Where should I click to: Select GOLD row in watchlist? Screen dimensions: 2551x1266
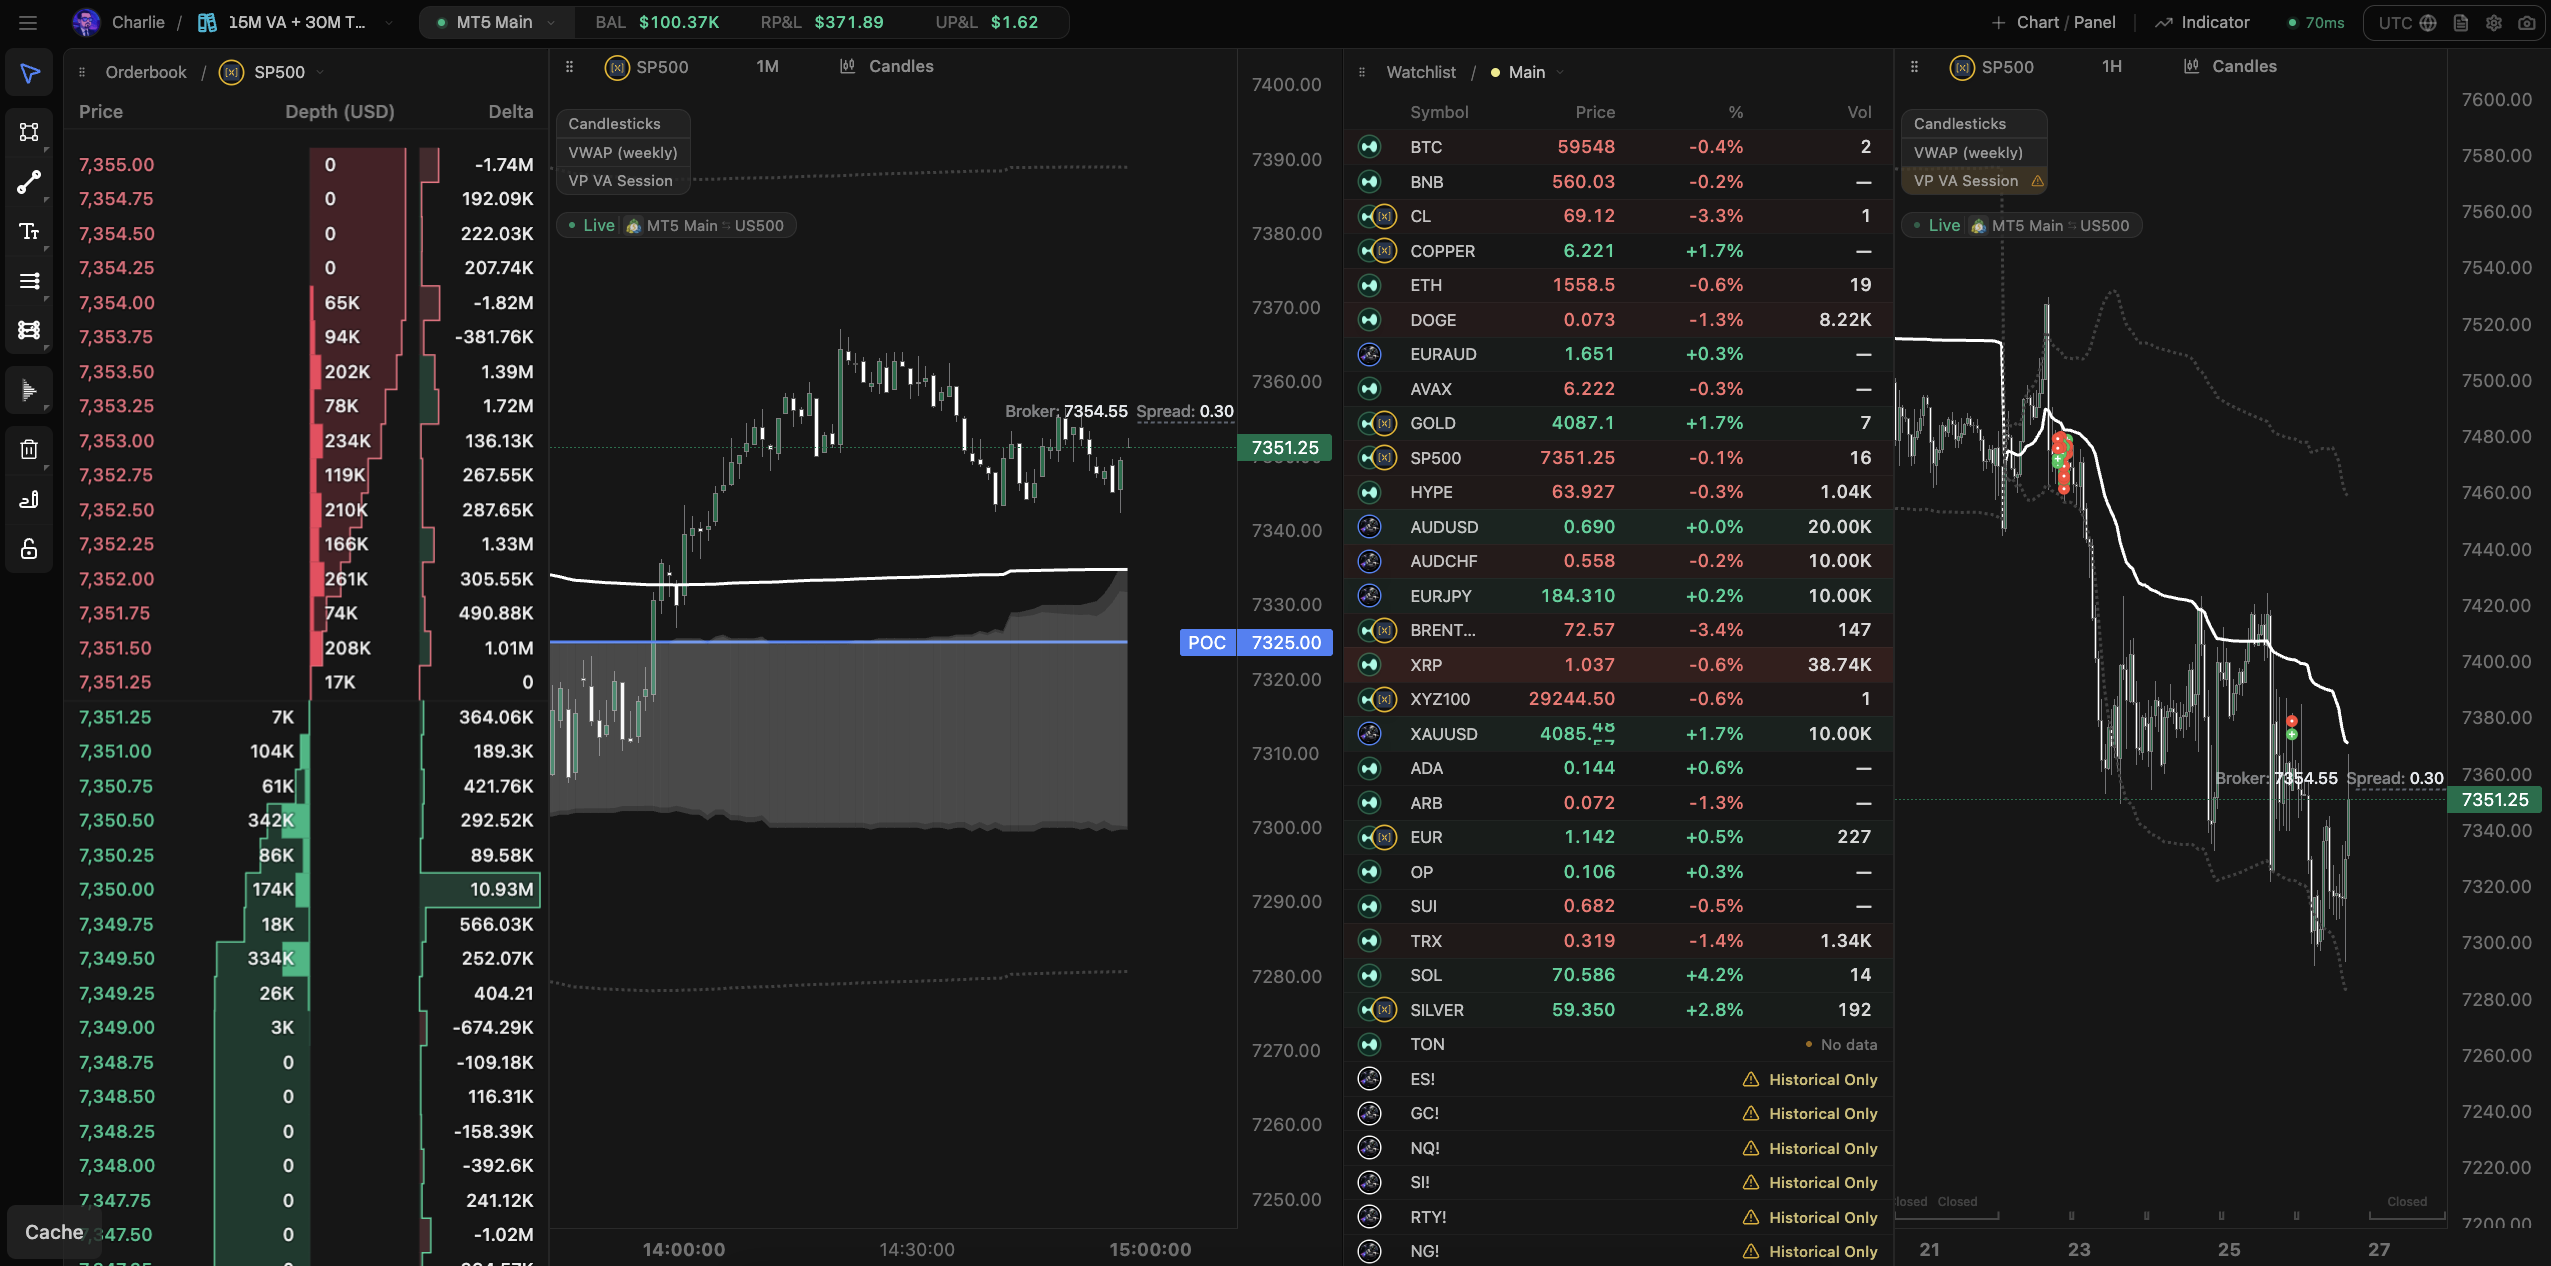click(x=1618, y=424)
